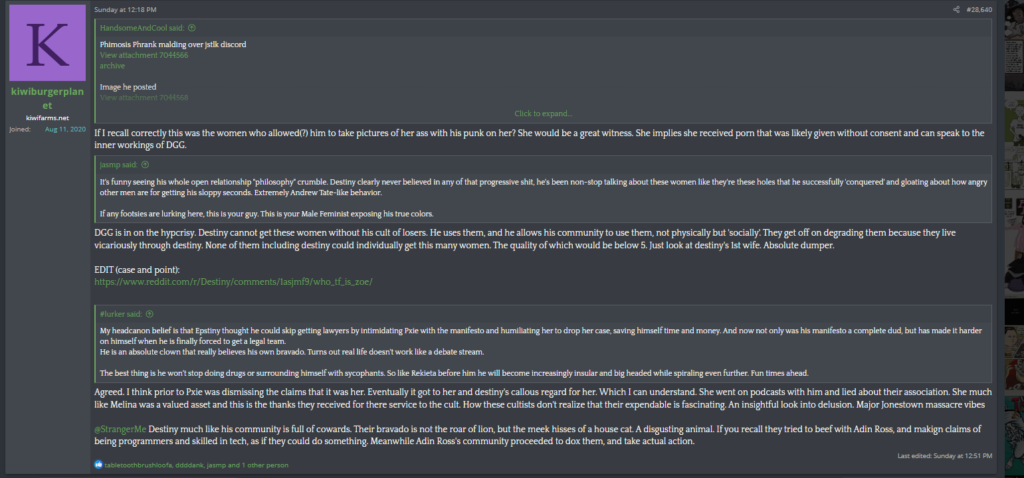Open View attachment 7044566 link
This screenshot has height=478, width=1024.
[144, 56]
